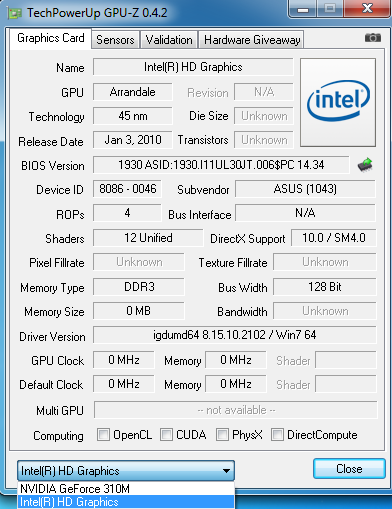Toggle the DirectCompute checkbox
The height and width of the screenshot is (509, 392).
[277, 434]
